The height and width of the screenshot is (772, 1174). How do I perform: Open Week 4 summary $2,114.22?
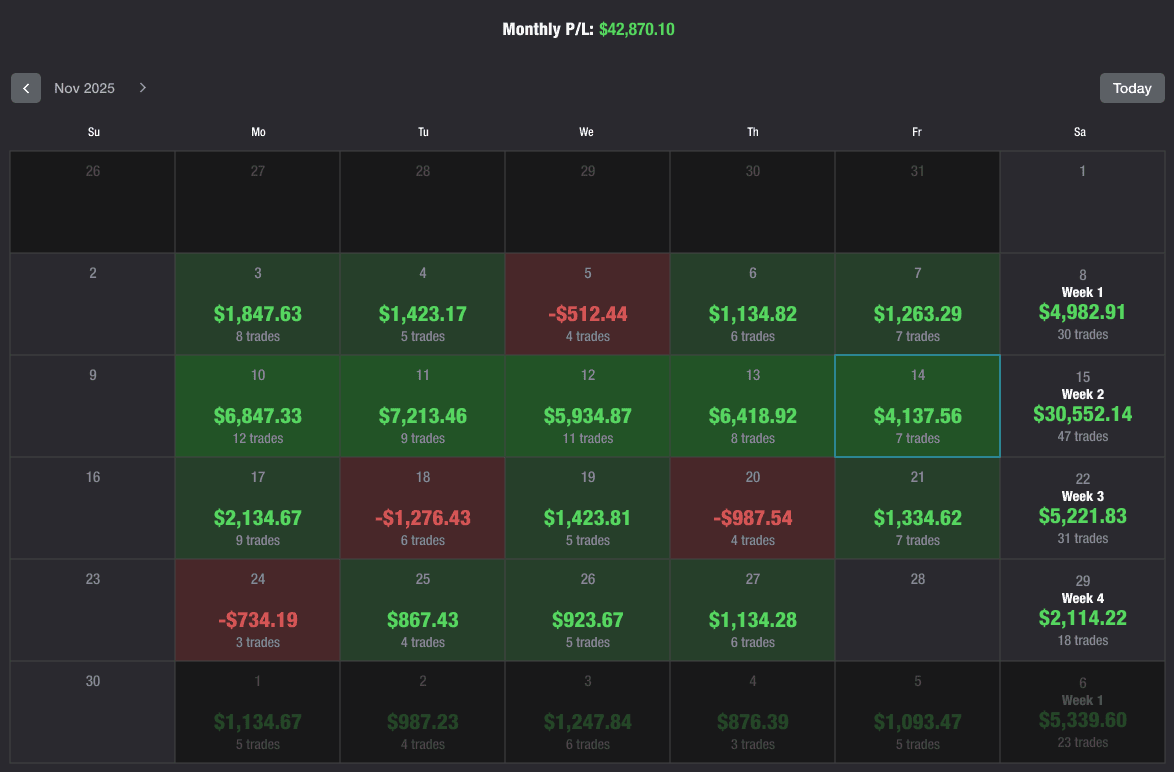(1083, 610)
